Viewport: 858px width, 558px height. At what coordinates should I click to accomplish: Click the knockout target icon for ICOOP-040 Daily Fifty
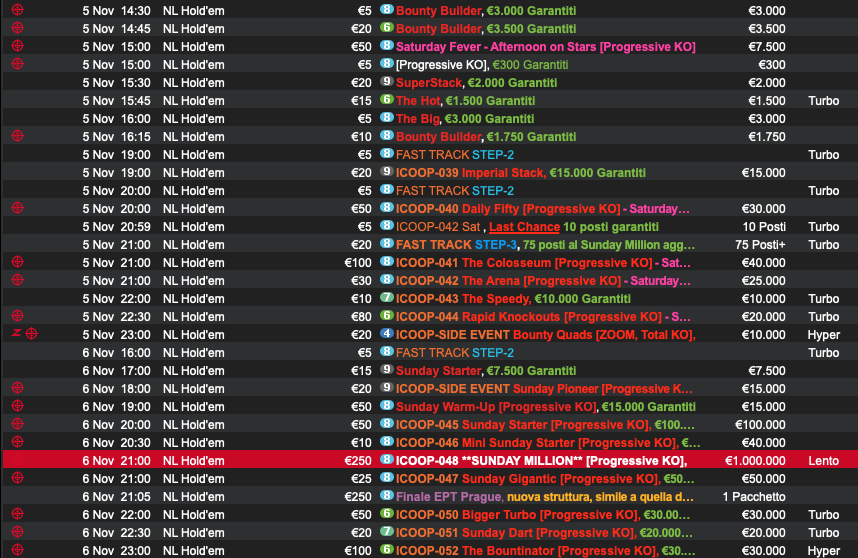pyautogui.click(x=18, y=208)
